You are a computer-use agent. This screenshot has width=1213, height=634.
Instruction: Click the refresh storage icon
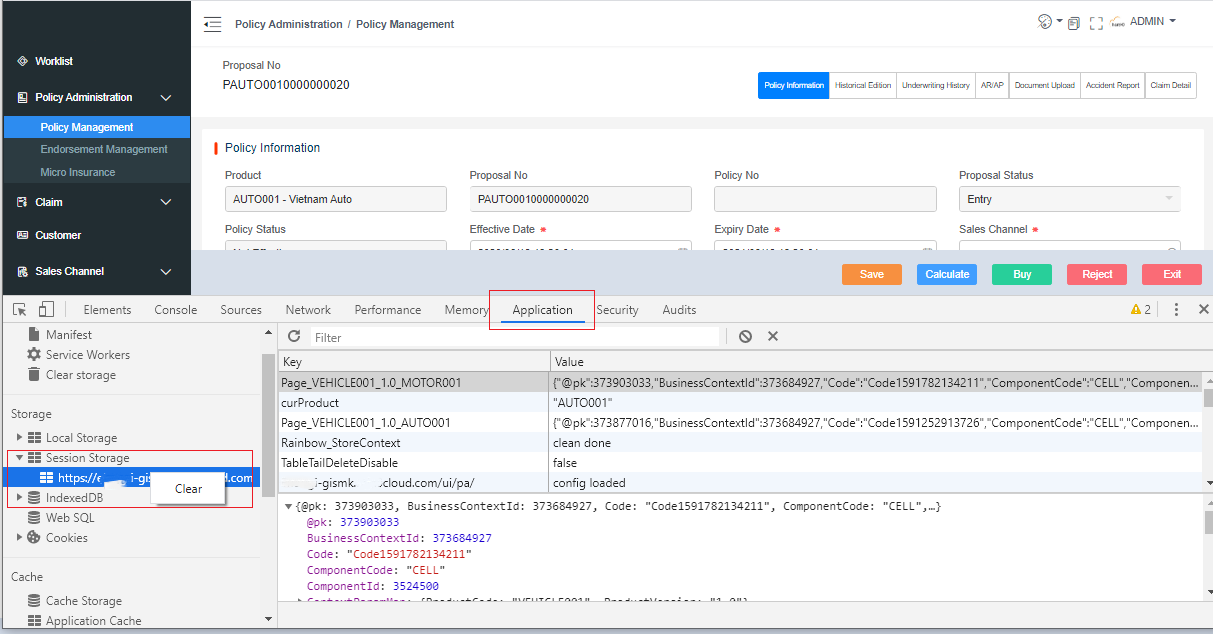(x=294, y=337)
